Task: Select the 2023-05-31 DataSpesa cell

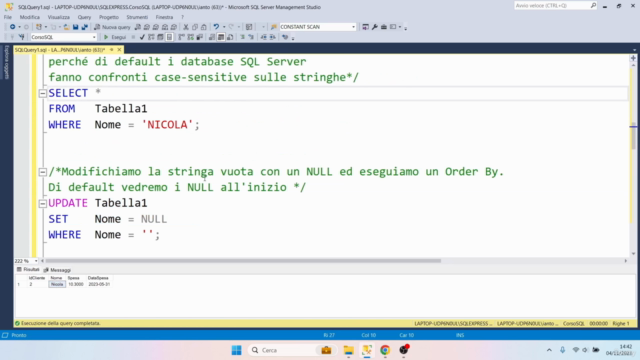Action: tap(99, 284)
